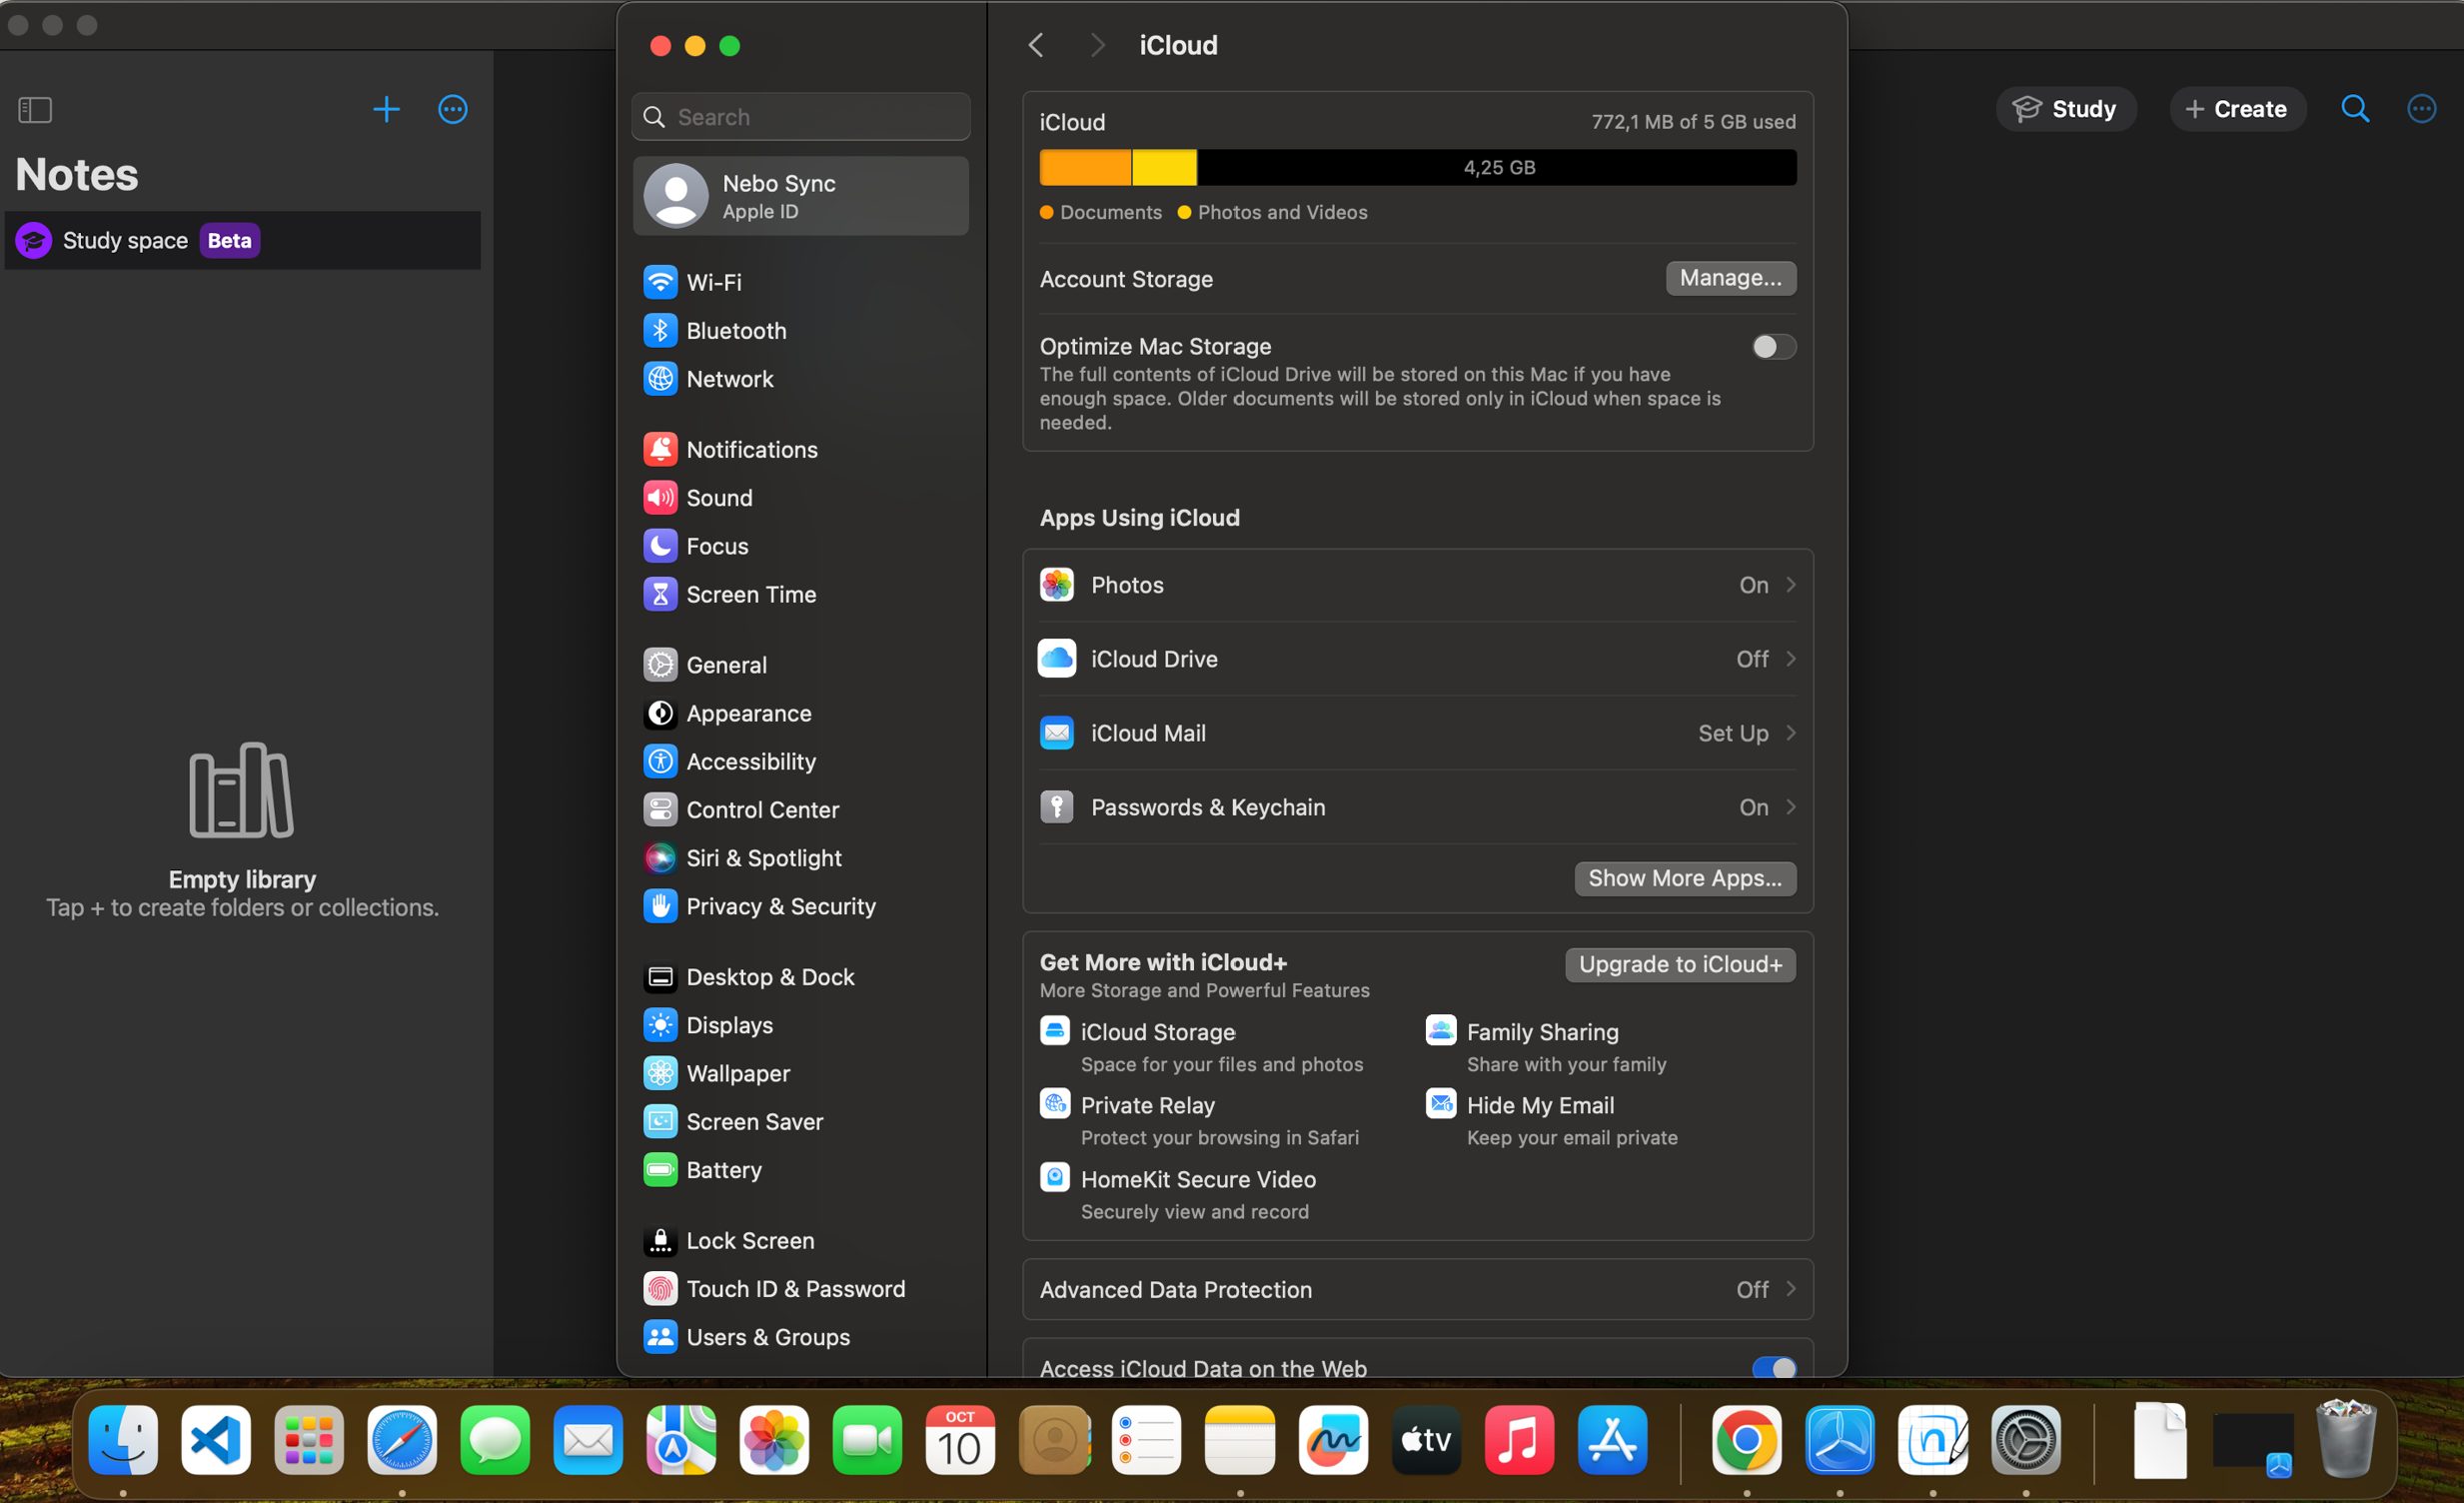Click the Manage... storage button
The image size is (2464, 1503).
1730,278
